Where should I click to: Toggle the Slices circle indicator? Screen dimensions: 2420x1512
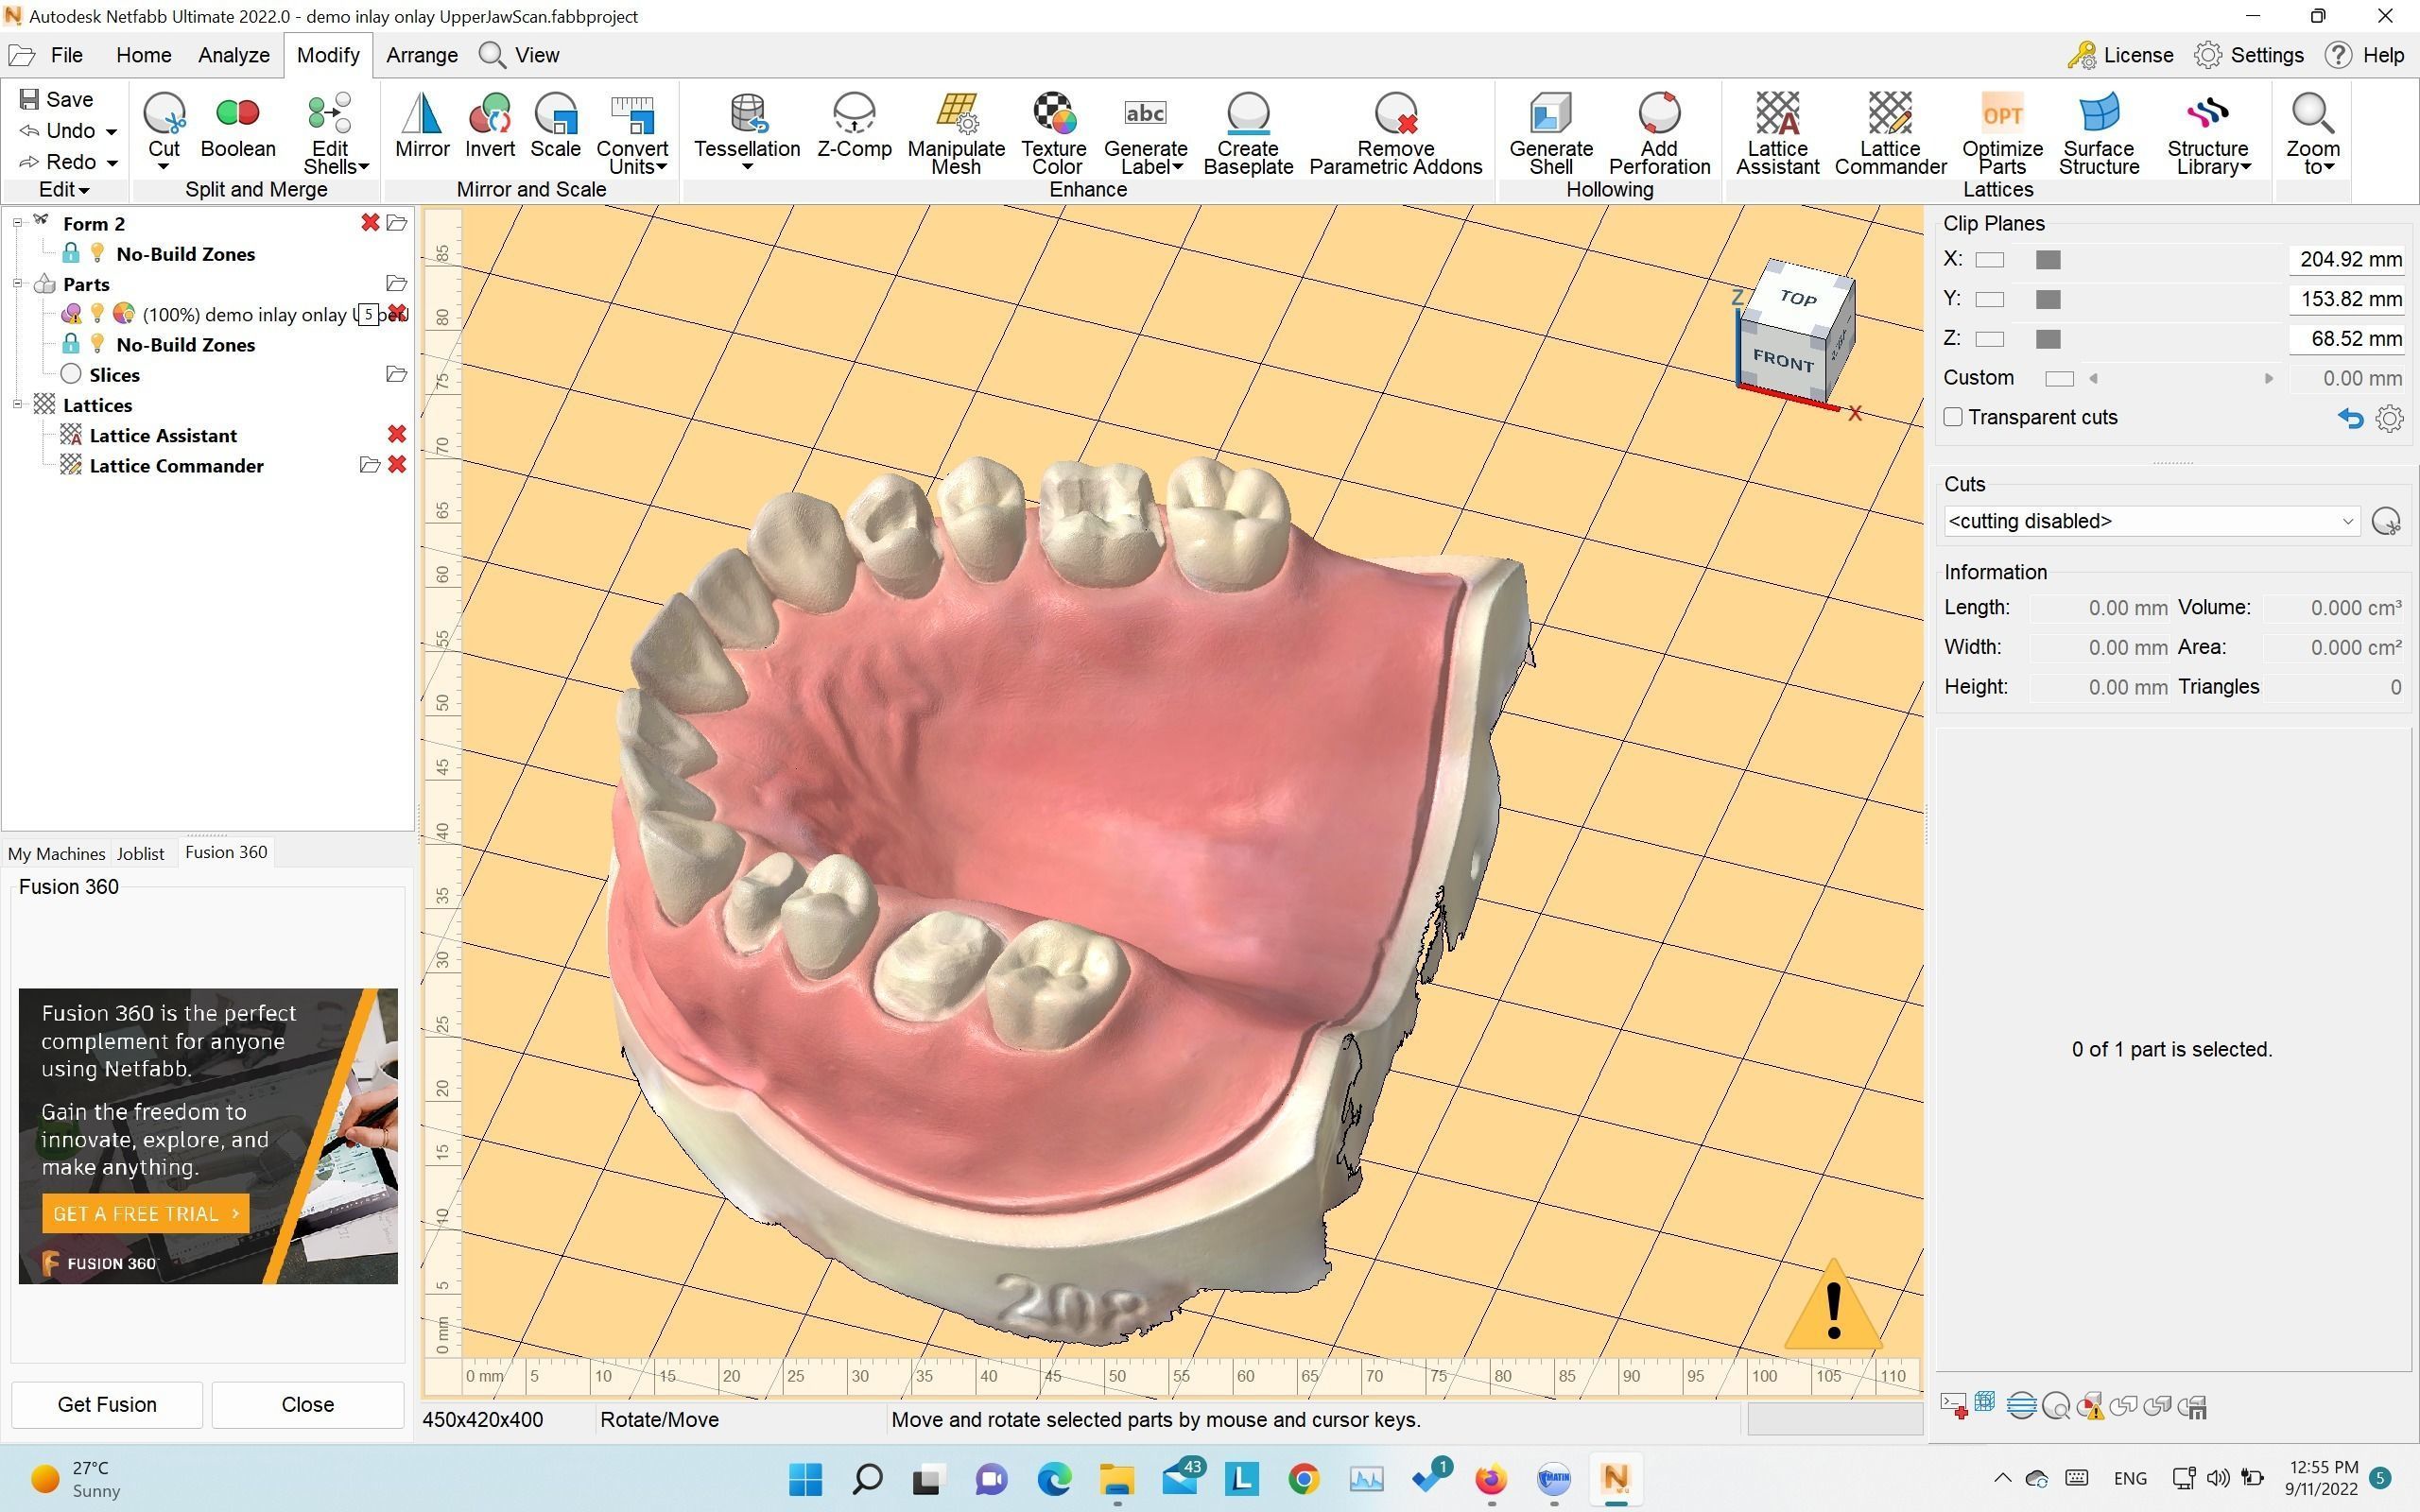pos(71,374)
